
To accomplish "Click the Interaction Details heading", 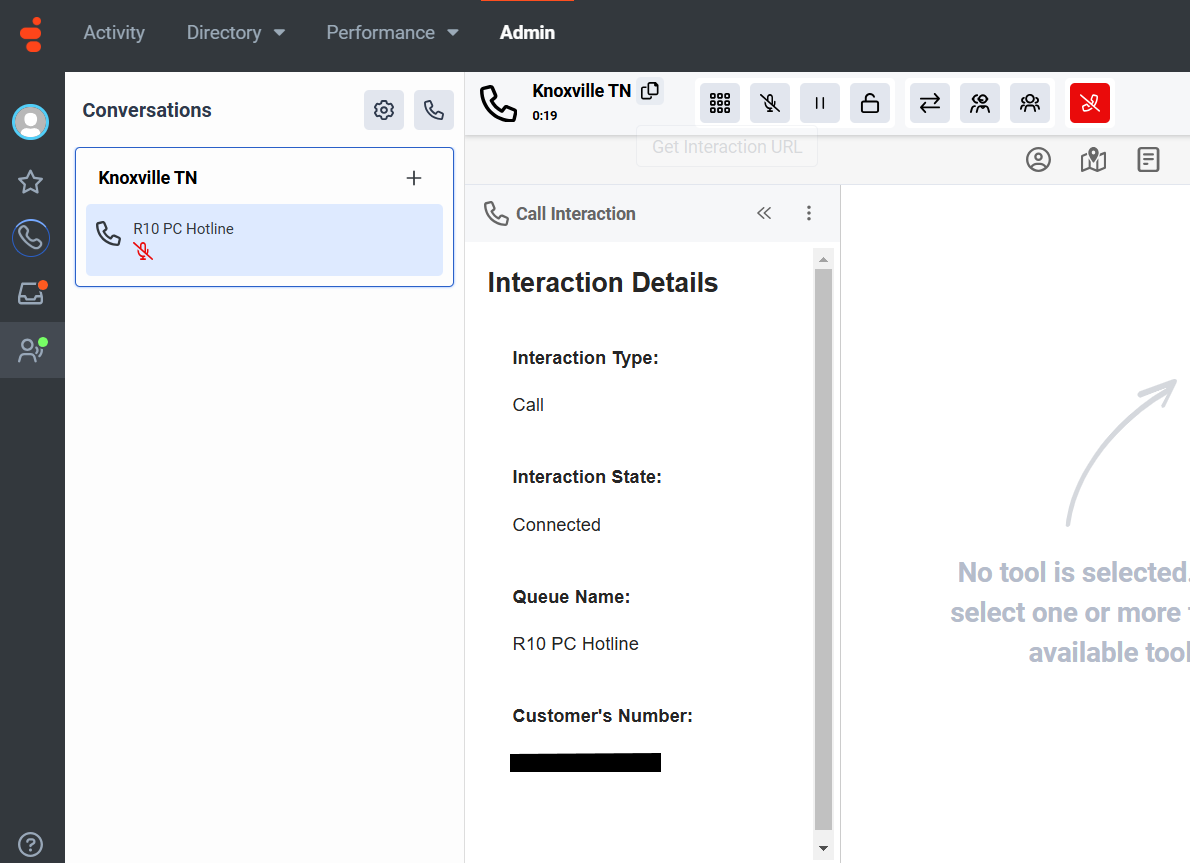I will [603, 282].
